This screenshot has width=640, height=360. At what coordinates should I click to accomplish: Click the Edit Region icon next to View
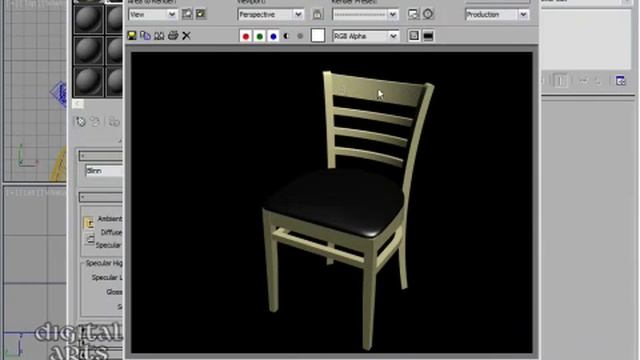[x=187, y=14]
